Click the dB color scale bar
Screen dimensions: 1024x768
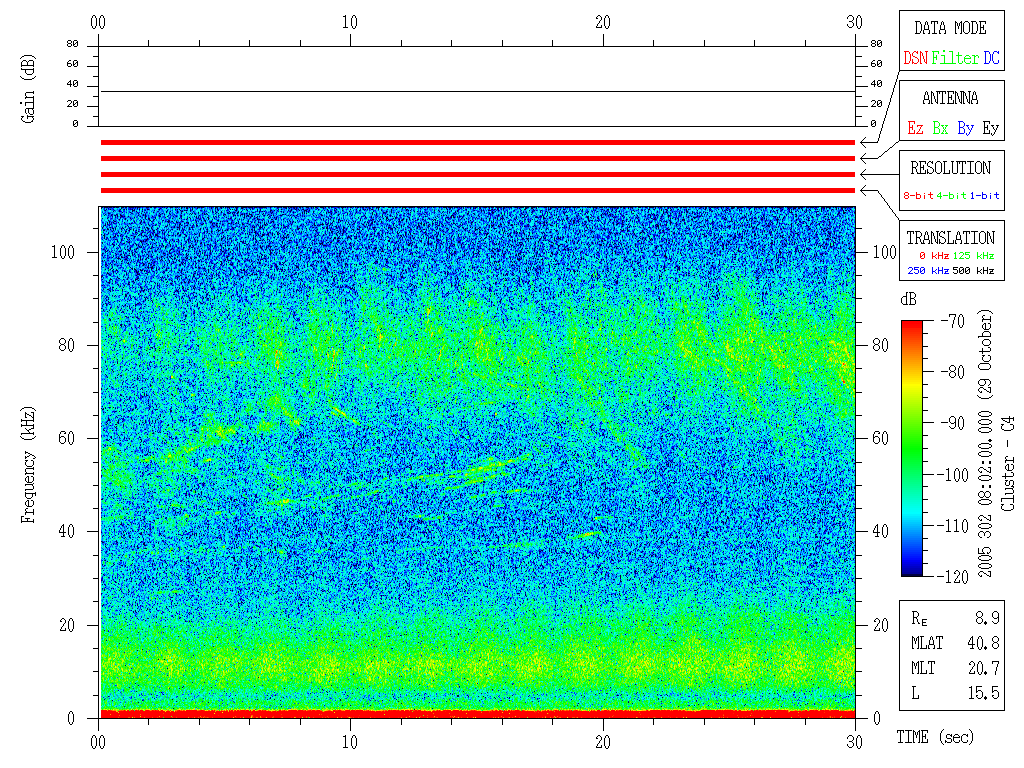tap(912, 448)
